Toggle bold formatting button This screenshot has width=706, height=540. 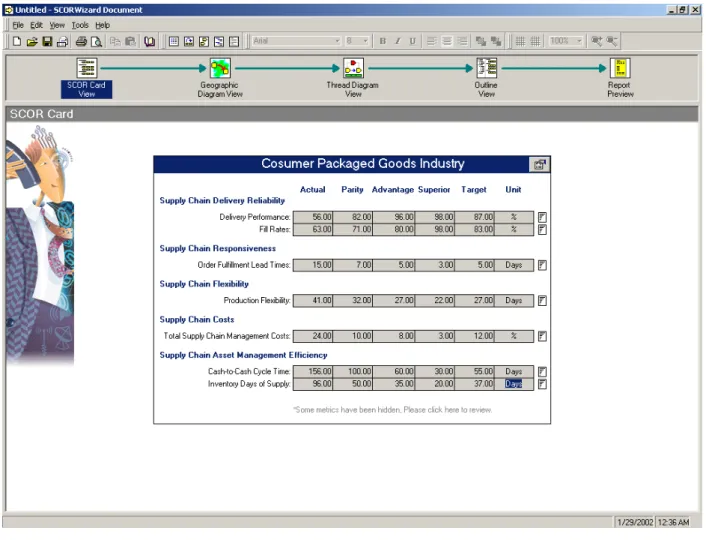pyautogui.click(x=383, y=41)
